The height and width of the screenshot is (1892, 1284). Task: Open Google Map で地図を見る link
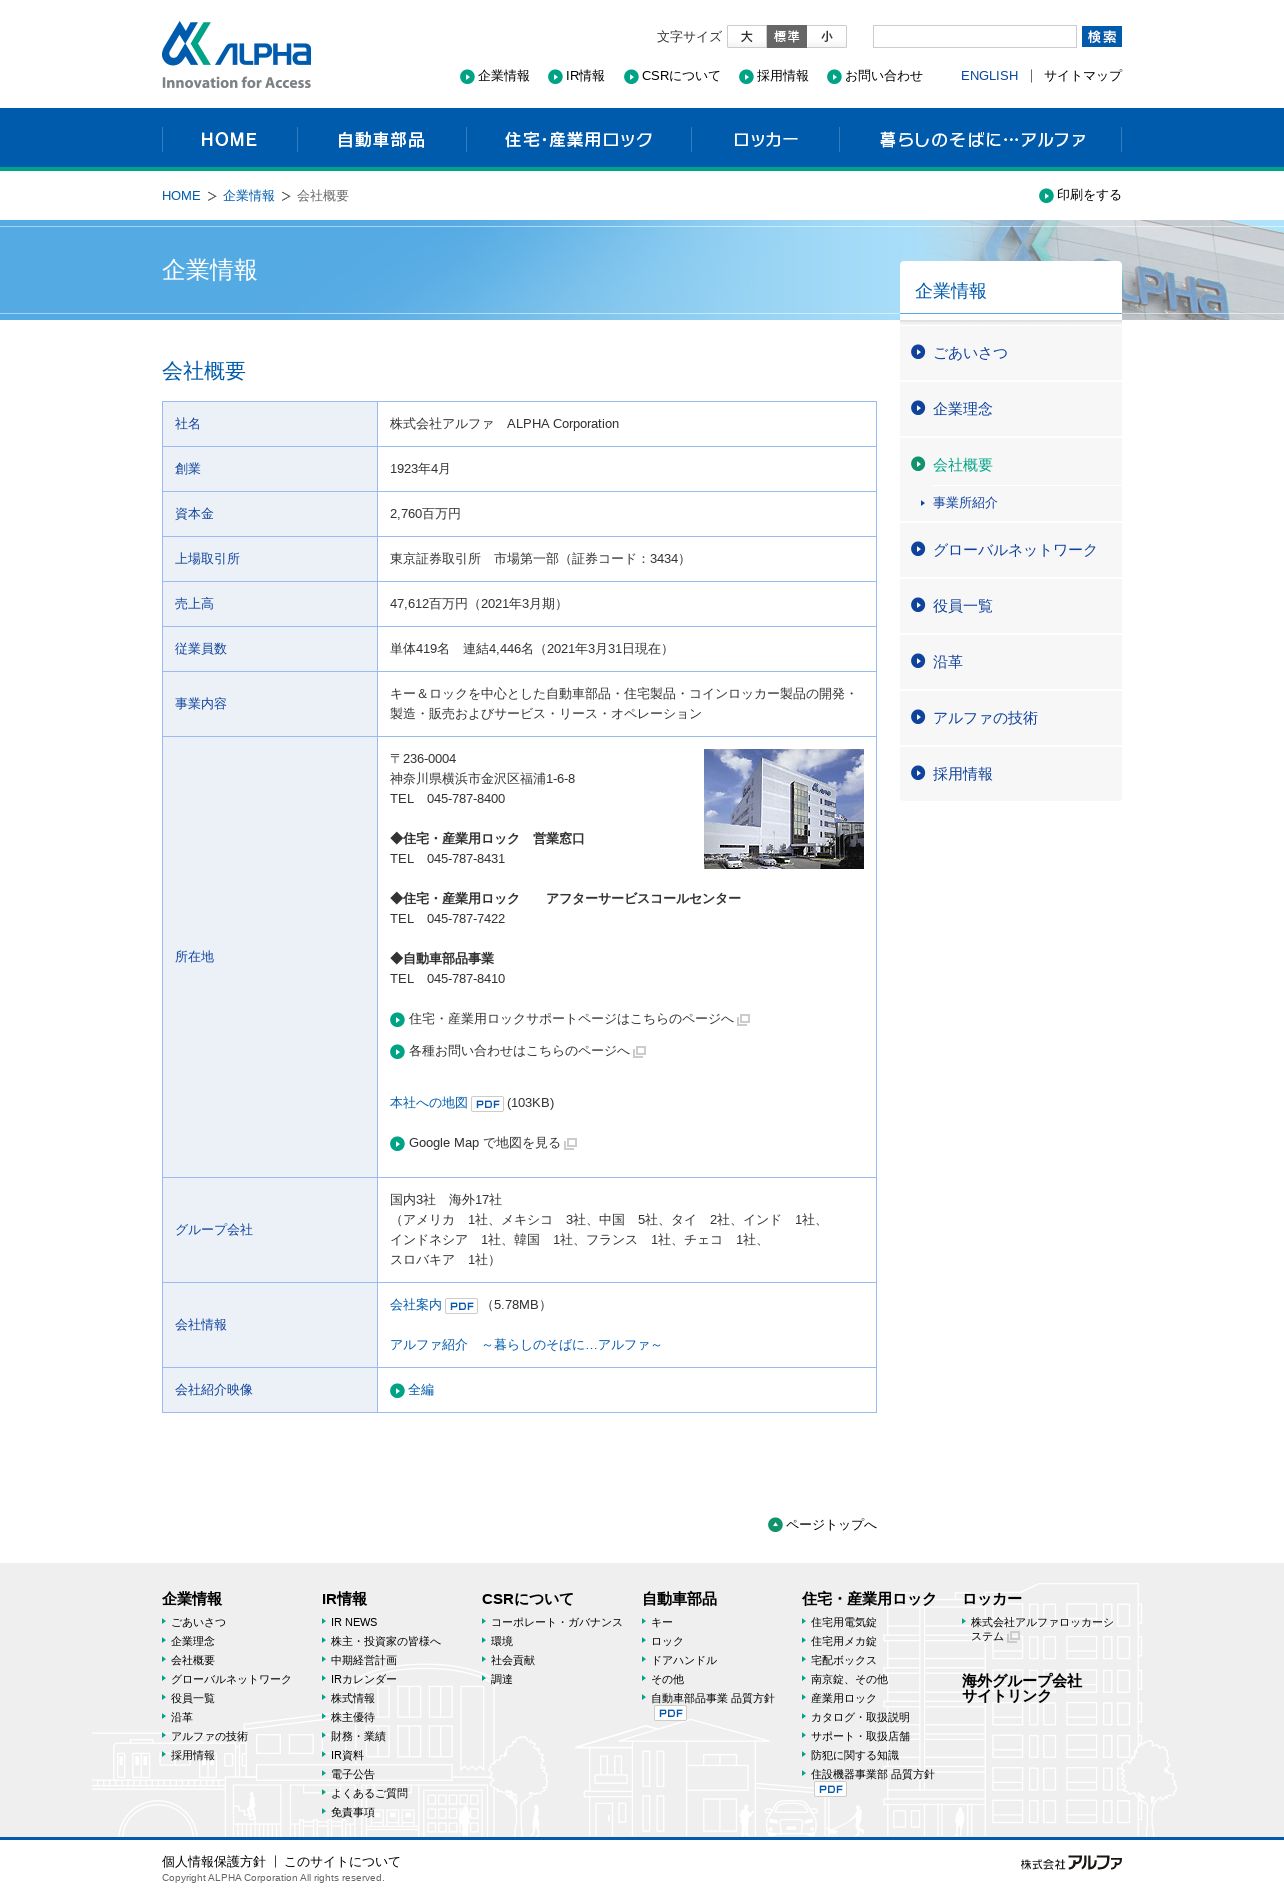point(484,1143)
